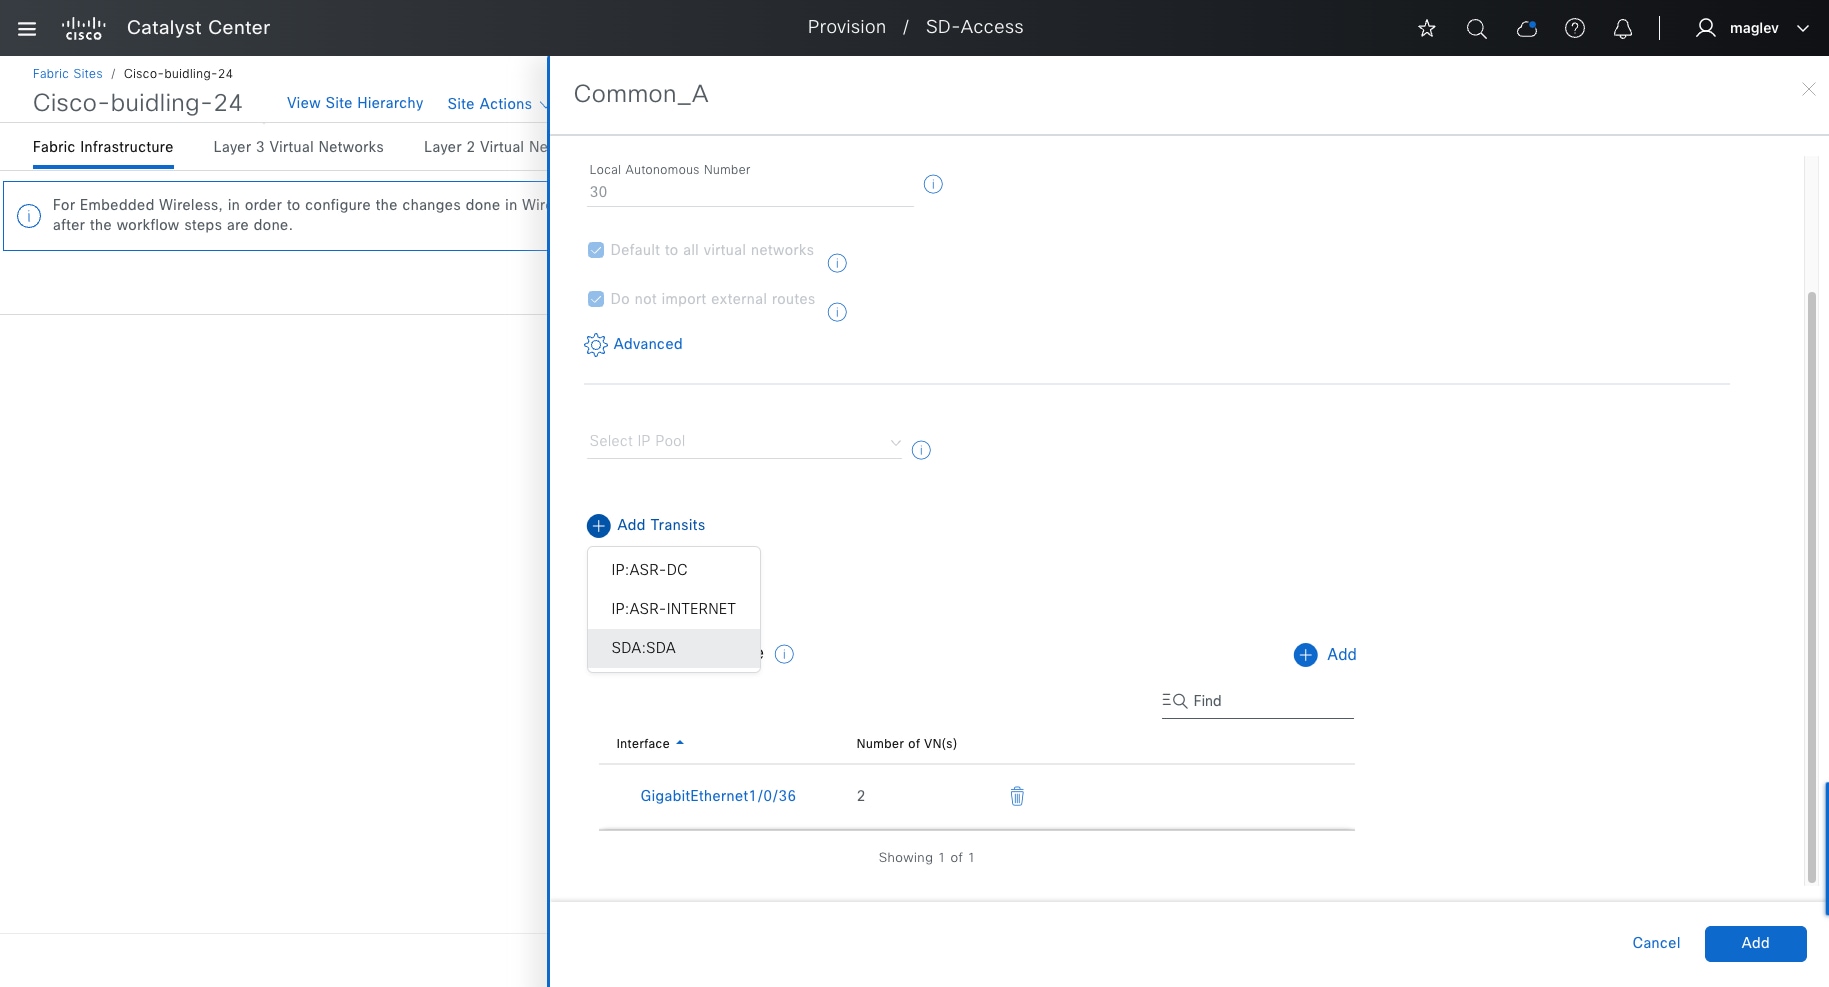Click the Cancel button
The width and height of the screenshot is (1829, 987).
pos(1656,943)
